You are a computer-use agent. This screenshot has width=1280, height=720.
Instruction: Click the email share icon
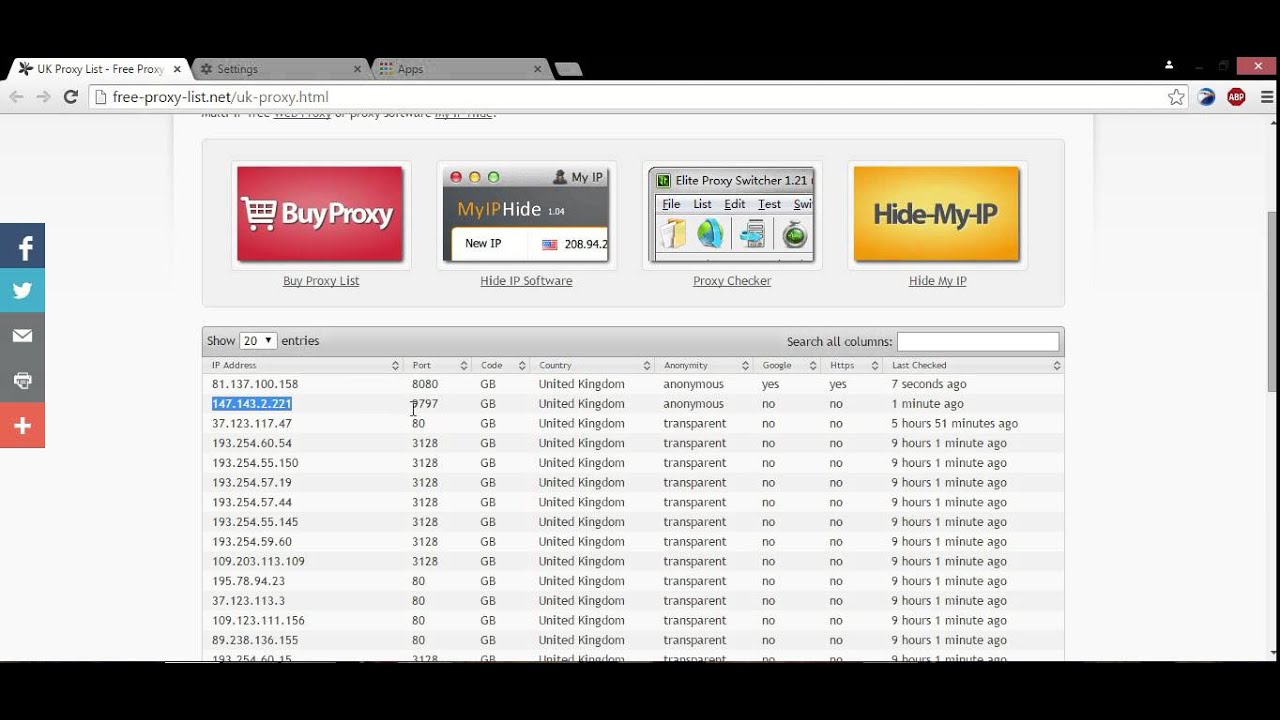[x=22, y=336]
